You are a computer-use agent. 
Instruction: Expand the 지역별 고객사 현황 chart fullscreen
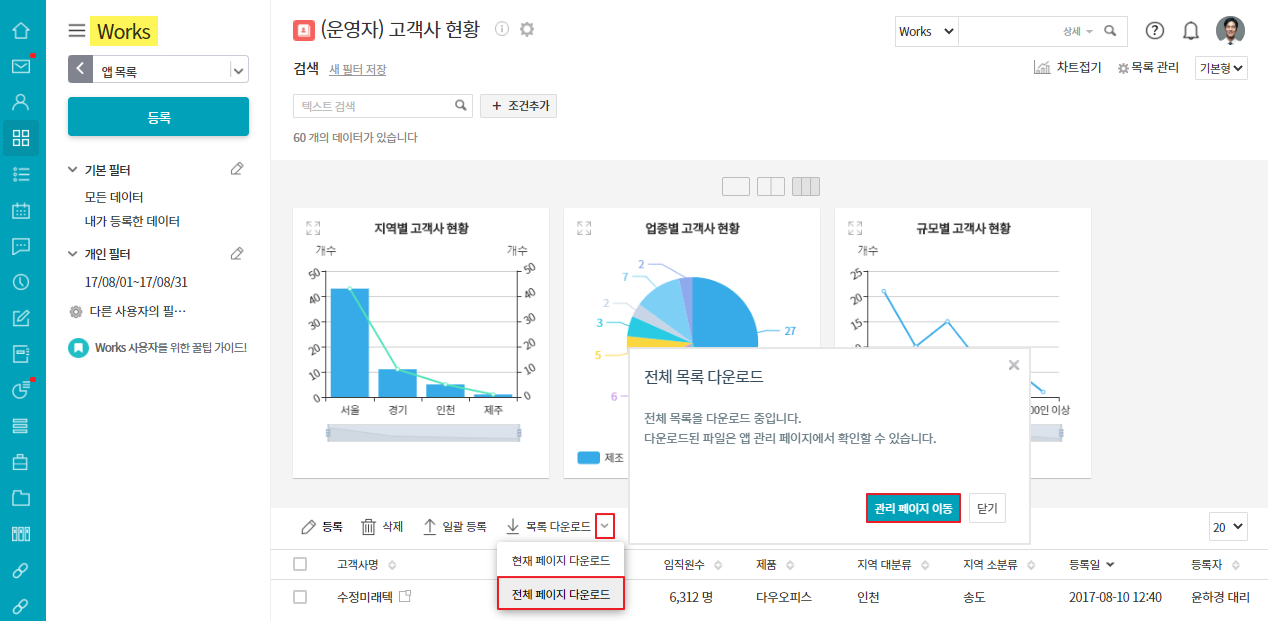[x=313, y=228]
